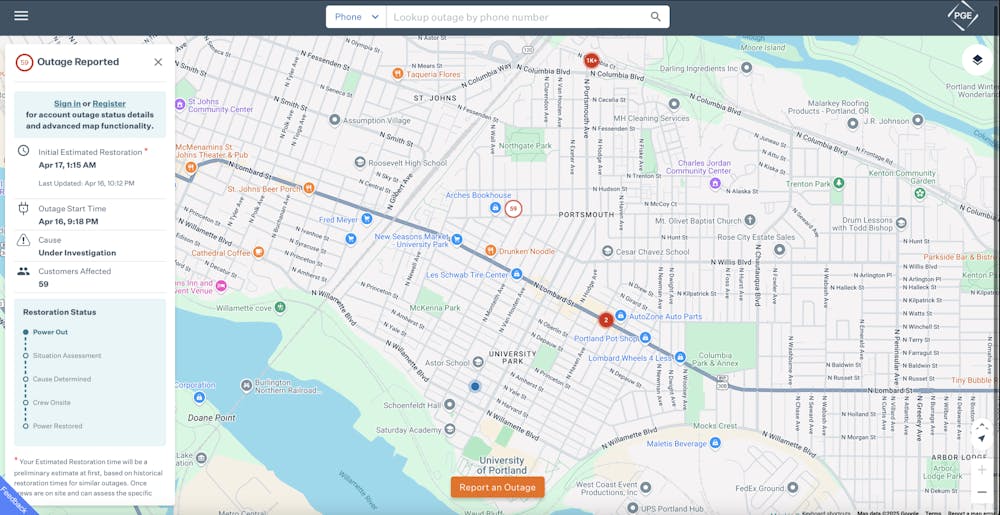Close the Outage Reported panel
This screenshot has width=1000, height=515.
click(158, 62)
